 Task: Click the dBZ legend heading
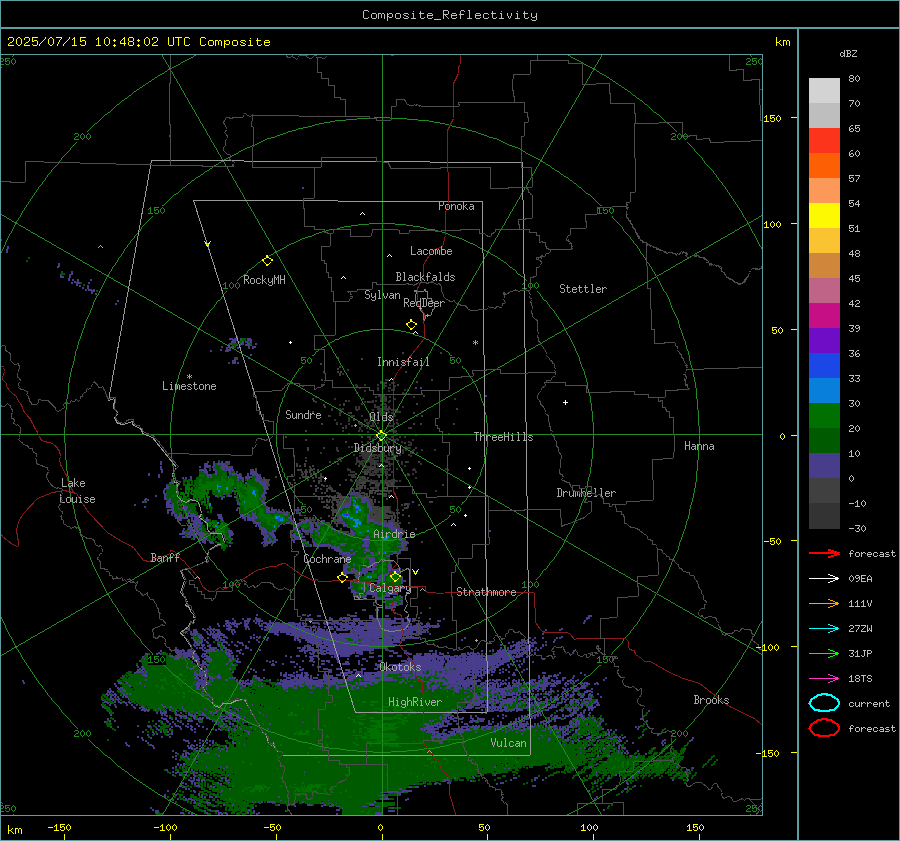click(x=848, y=54)
